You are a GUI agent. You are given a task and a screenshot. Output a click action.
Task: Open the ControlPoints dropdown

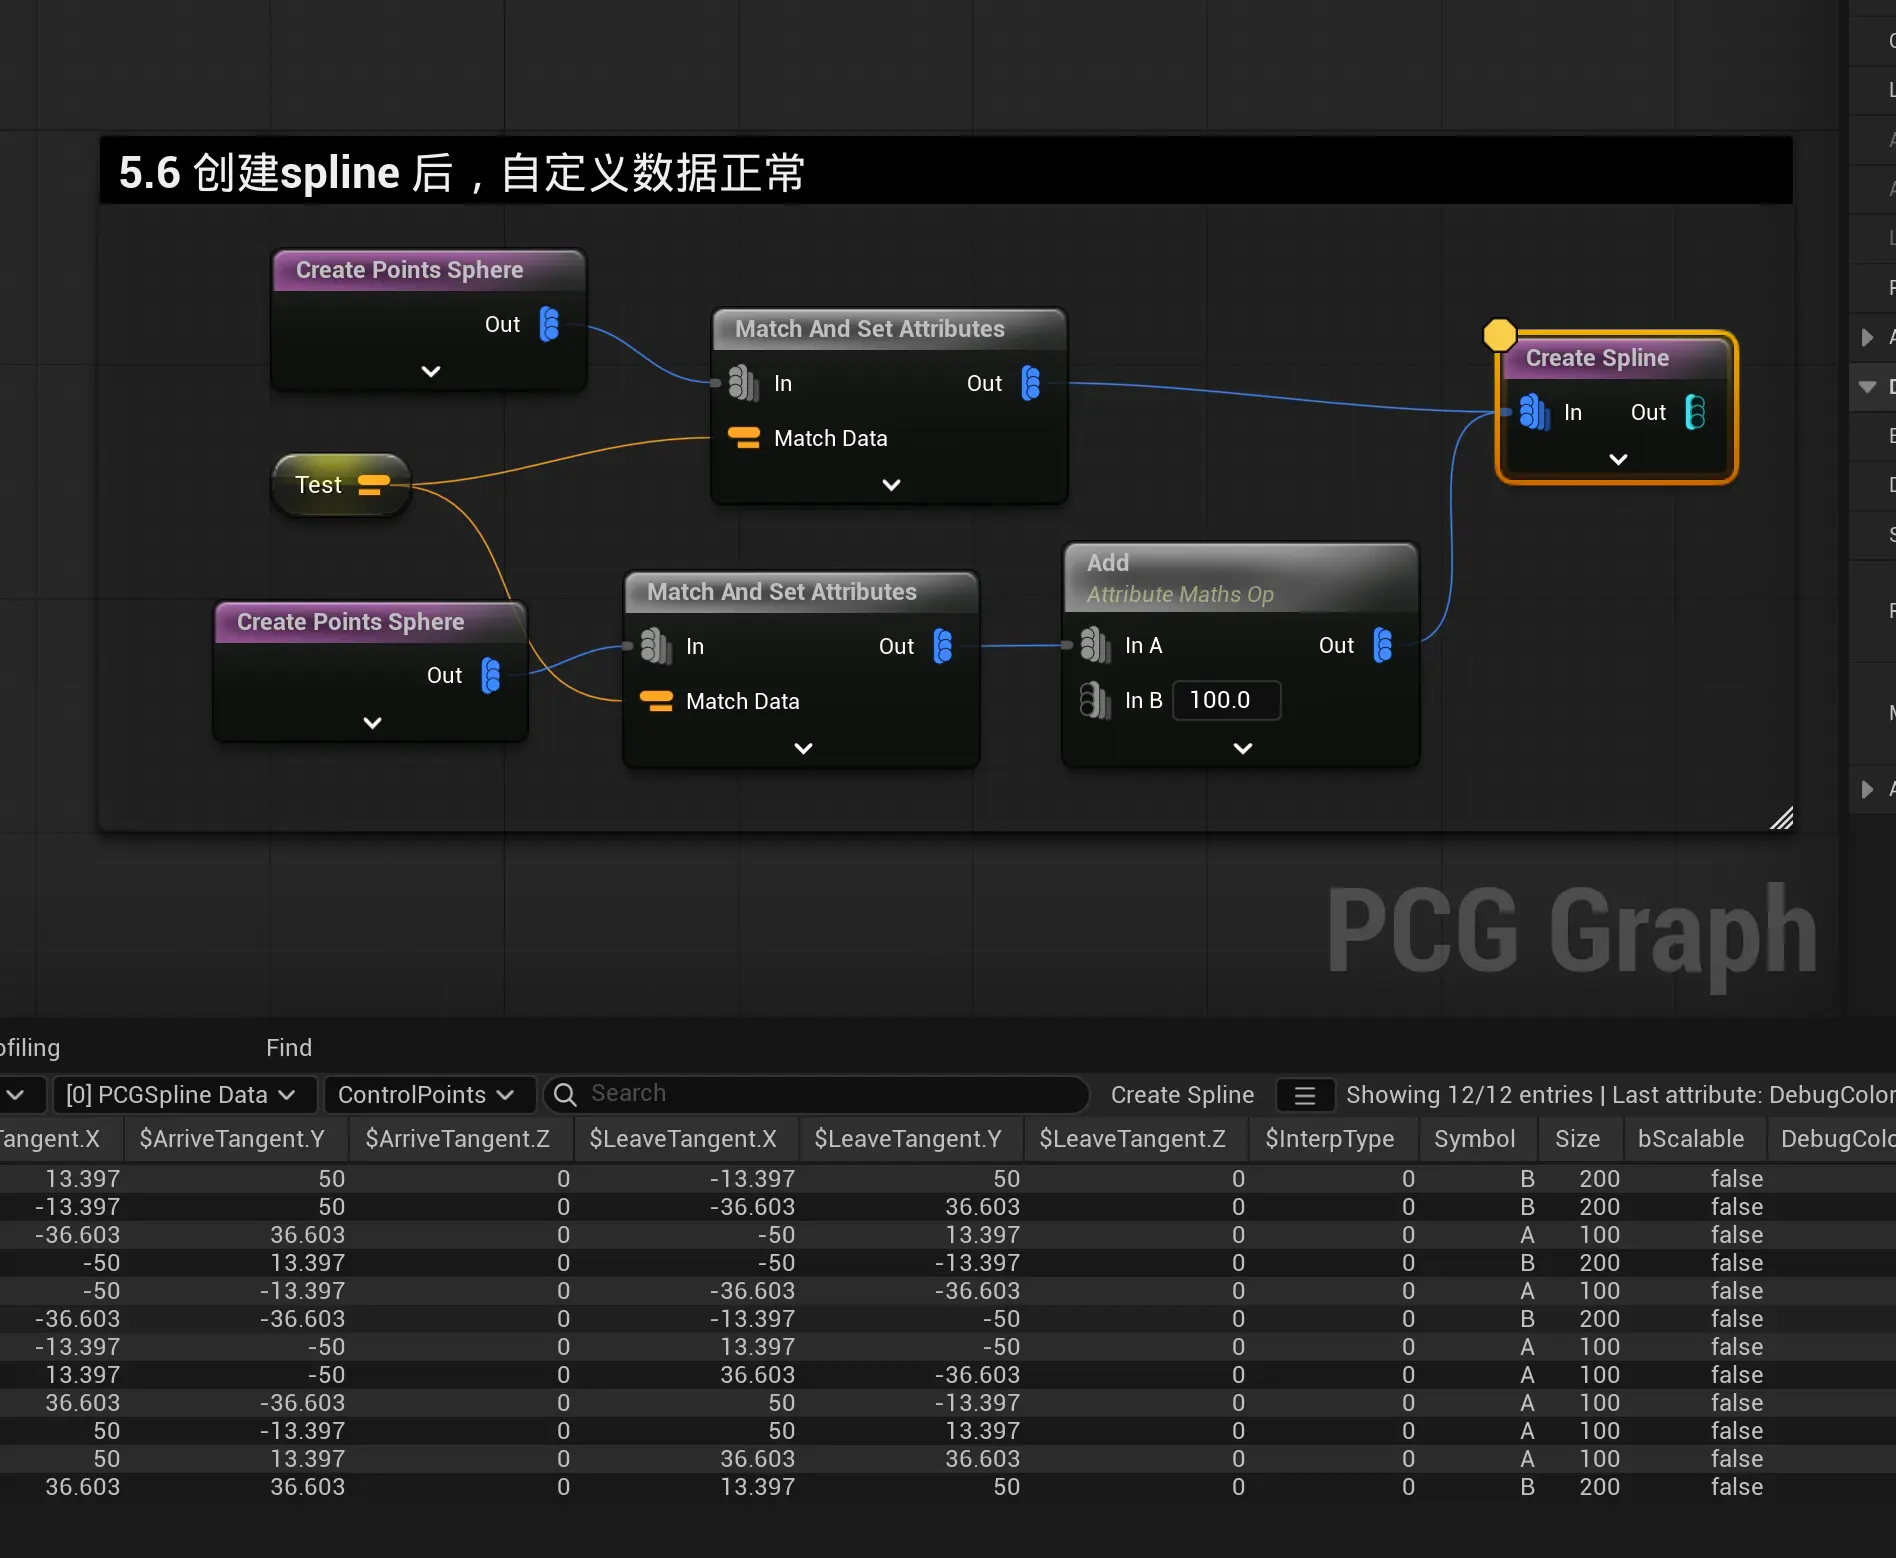click(x=427, y=1095)
